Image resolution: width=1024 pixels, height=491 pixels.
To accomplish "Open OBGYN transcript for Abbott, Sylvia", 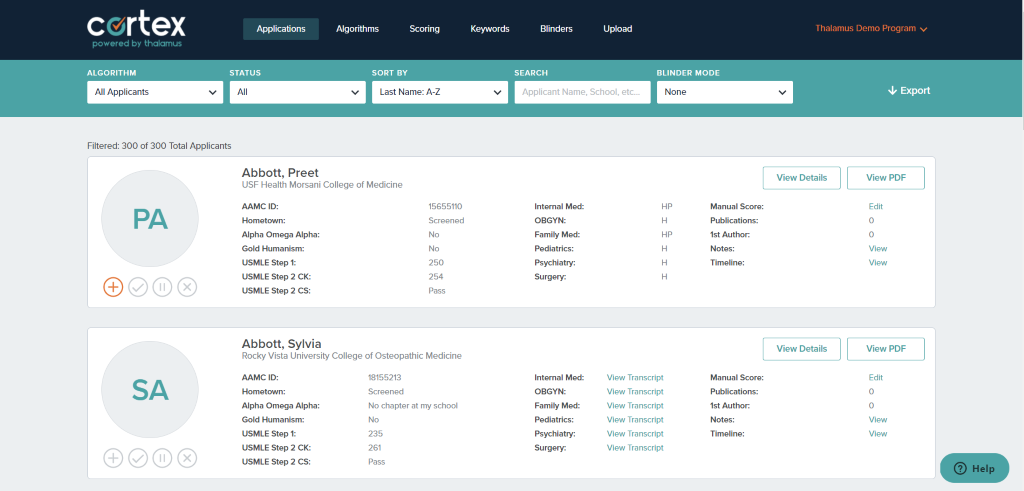I will pyautogui.click(x=635, y=392).
